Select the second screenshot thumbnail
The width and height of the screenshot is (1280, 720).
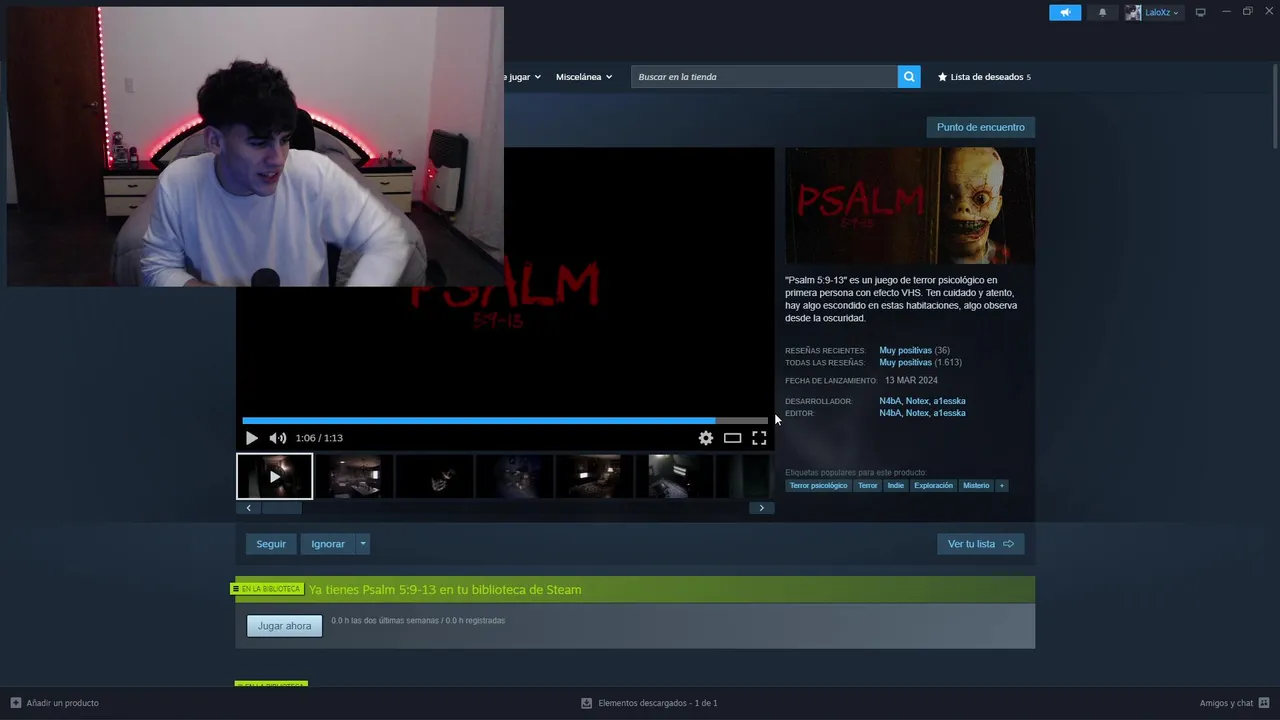point(354,476)
